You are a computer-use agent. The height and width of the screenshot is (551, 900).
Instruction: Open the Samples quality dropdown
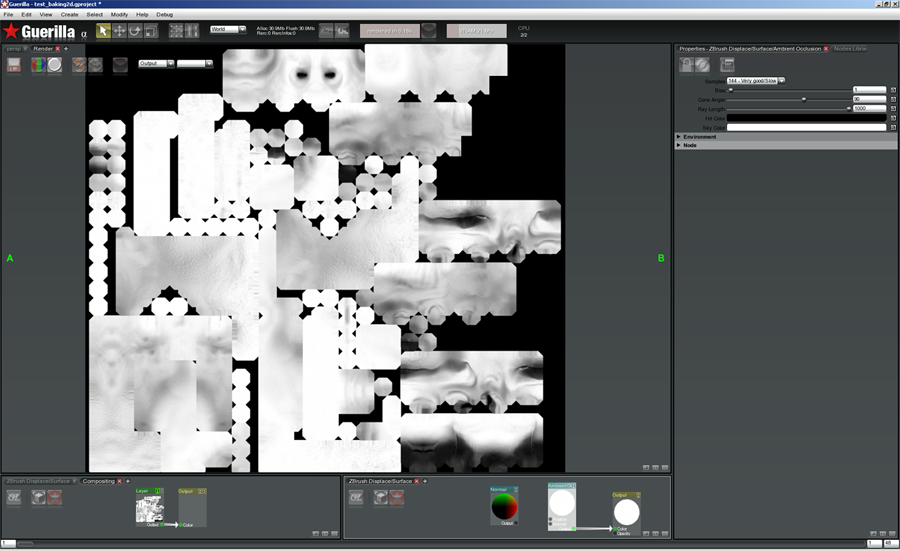[x=756, y=81]
